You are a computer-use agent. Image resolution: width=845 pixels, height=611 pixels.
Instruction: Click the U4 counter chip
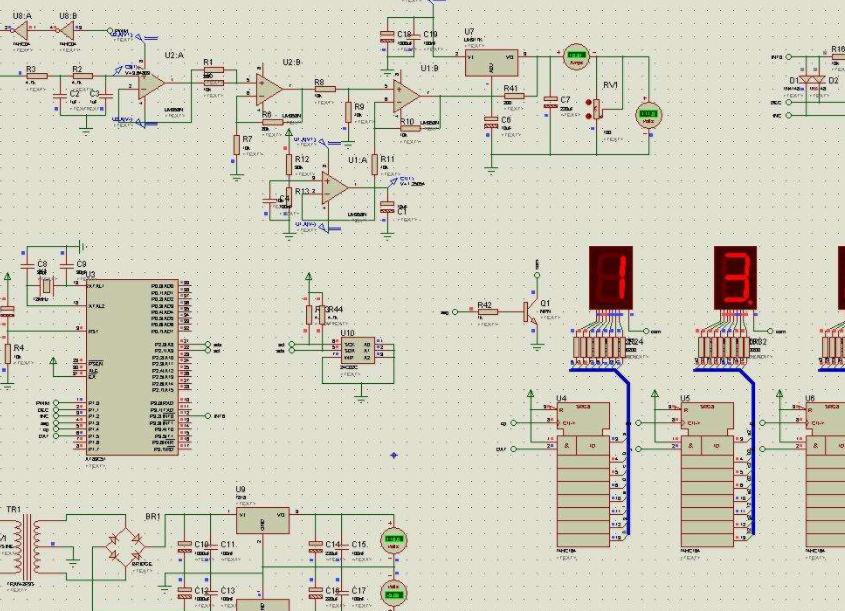(583, 474)
